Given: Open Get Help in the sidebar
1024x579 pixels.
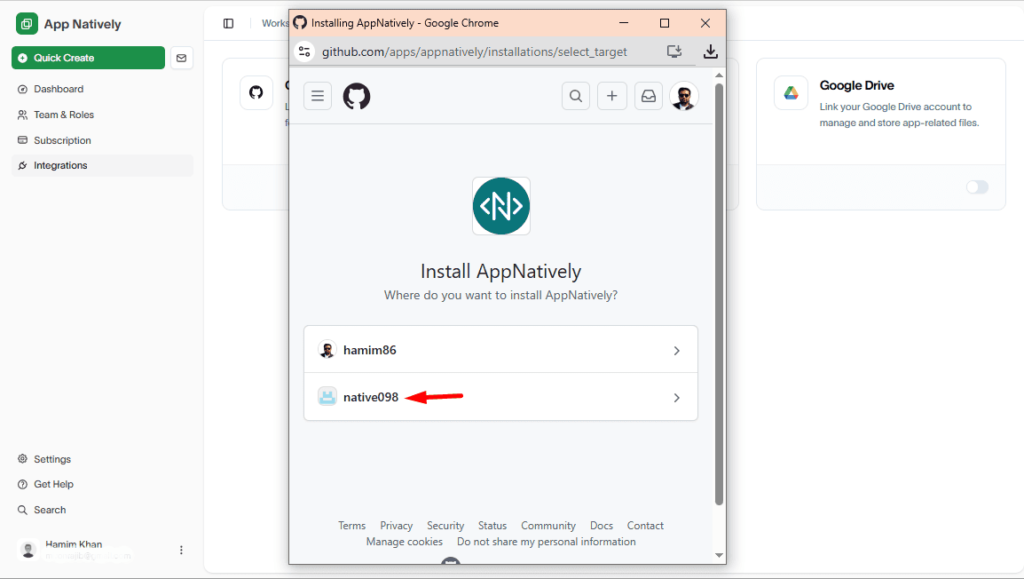Looking at the screenshot, I should pyautogui.click(x=54, y=484).
